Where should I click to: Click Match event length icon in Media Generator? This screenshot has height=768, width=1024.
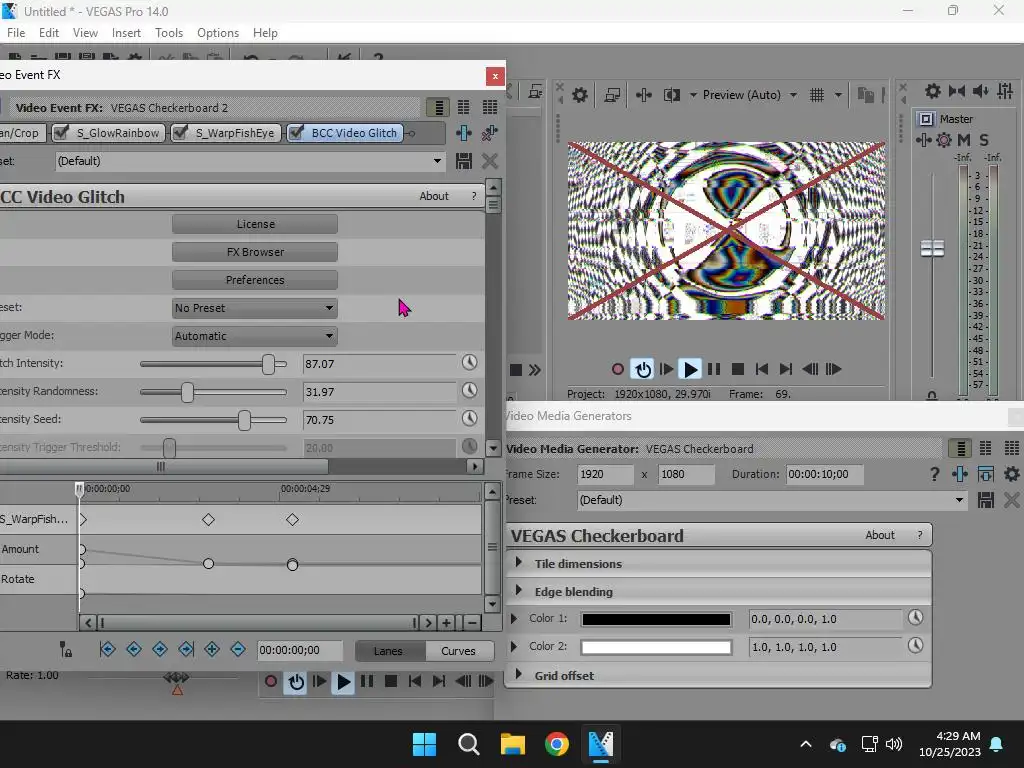(985, 474)
